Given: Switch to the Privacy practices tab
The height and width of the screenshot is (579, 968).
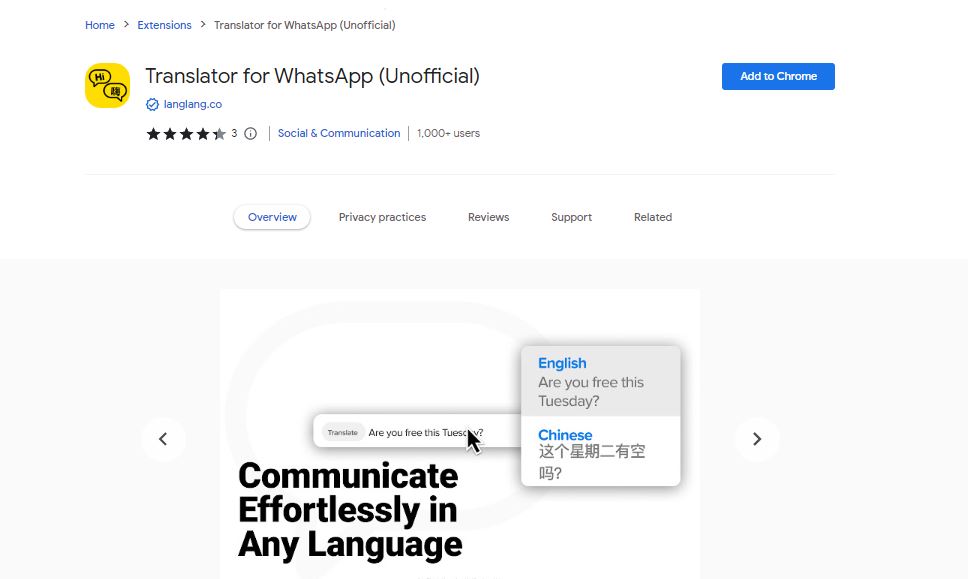Looking at the screenshot, I should [x=382, y=217].
